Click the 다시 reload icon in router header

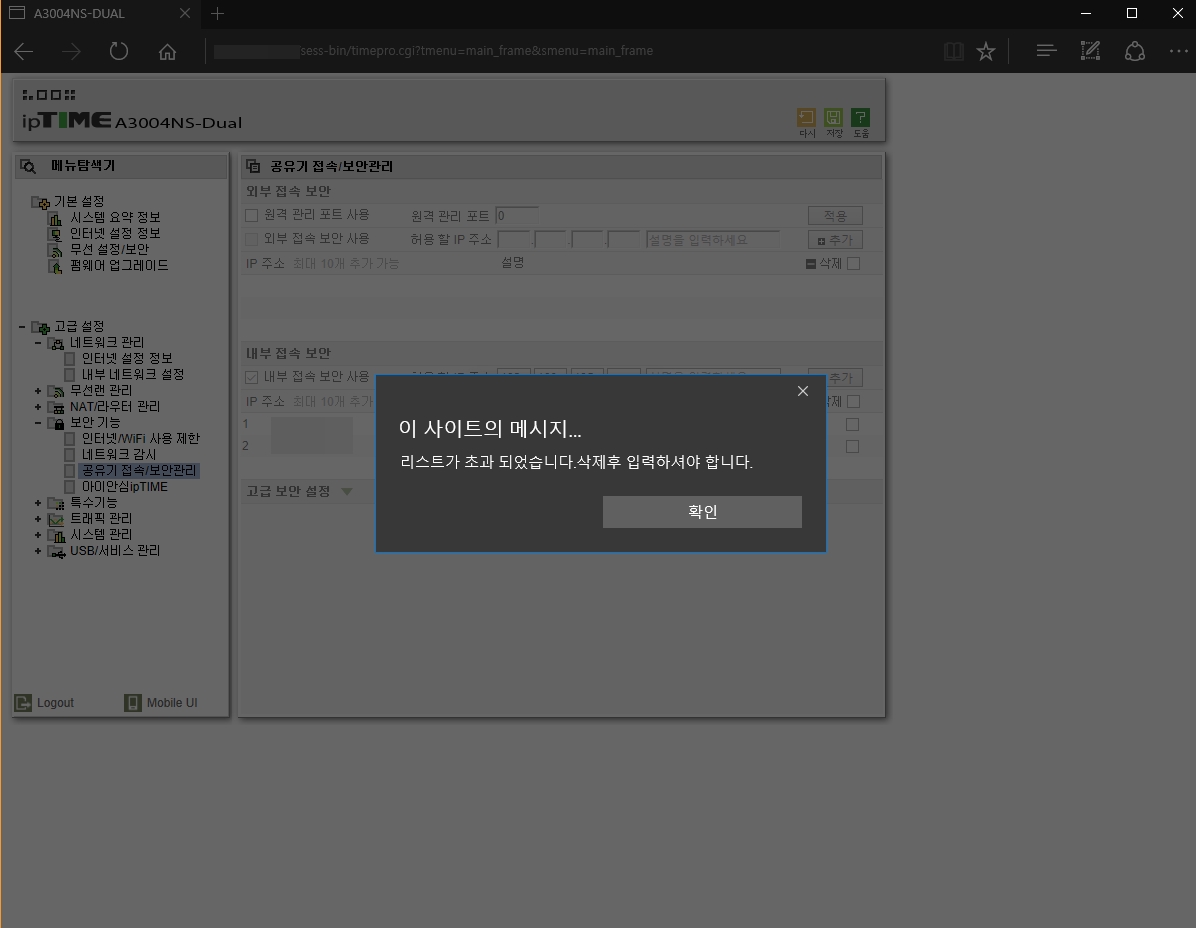click(x=806, y=122)
